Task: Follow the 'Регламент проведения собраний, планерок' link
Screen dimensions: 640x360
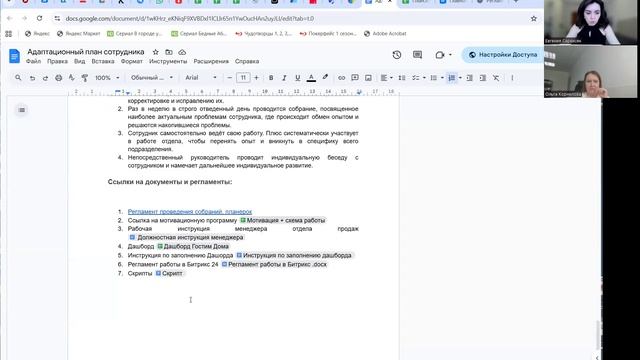Action: tap(190, 211)
